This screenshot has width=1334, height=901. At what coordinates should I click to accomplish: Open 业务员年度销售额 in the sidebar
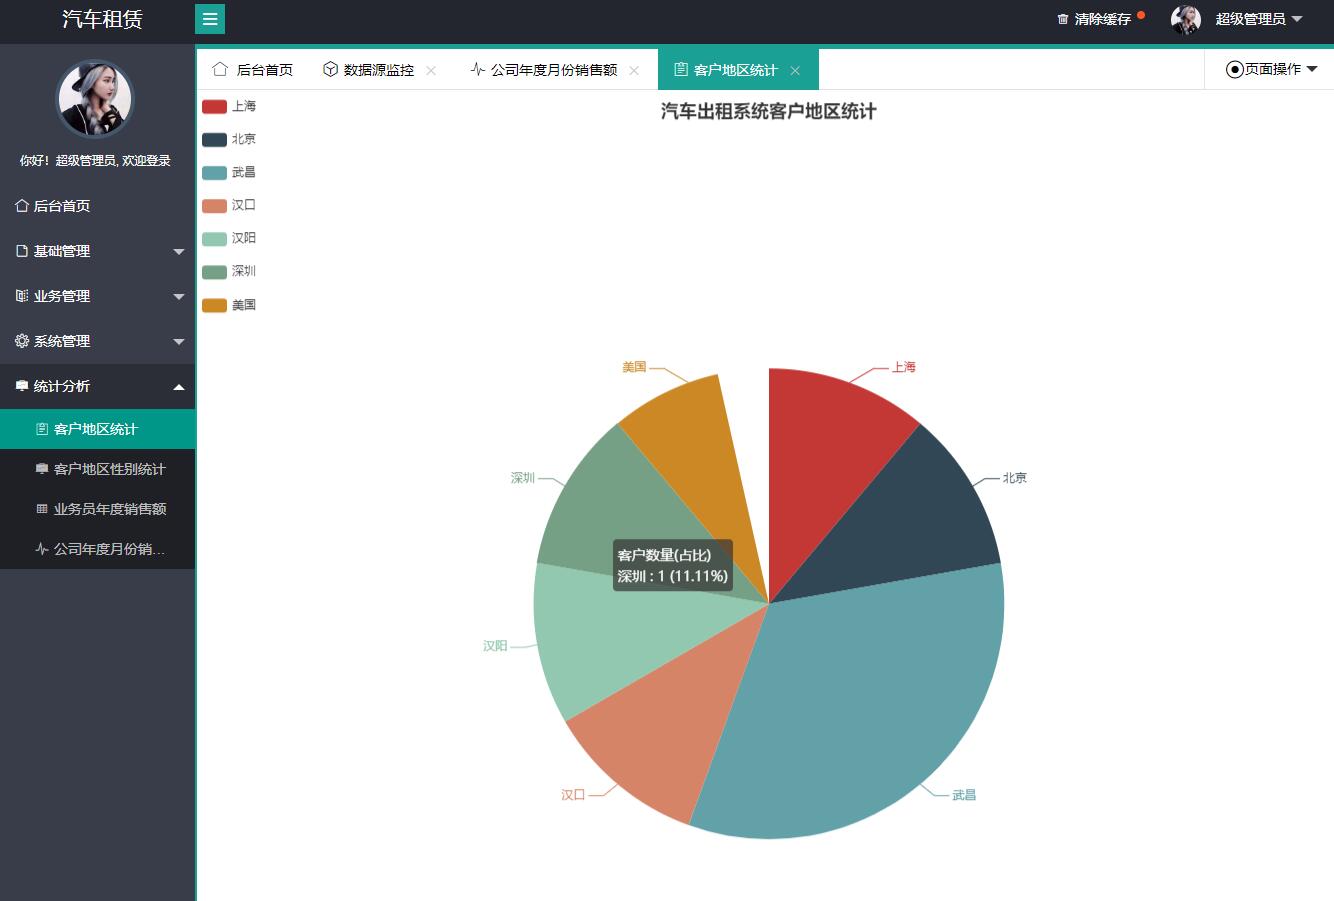click(x=97, y=509)
